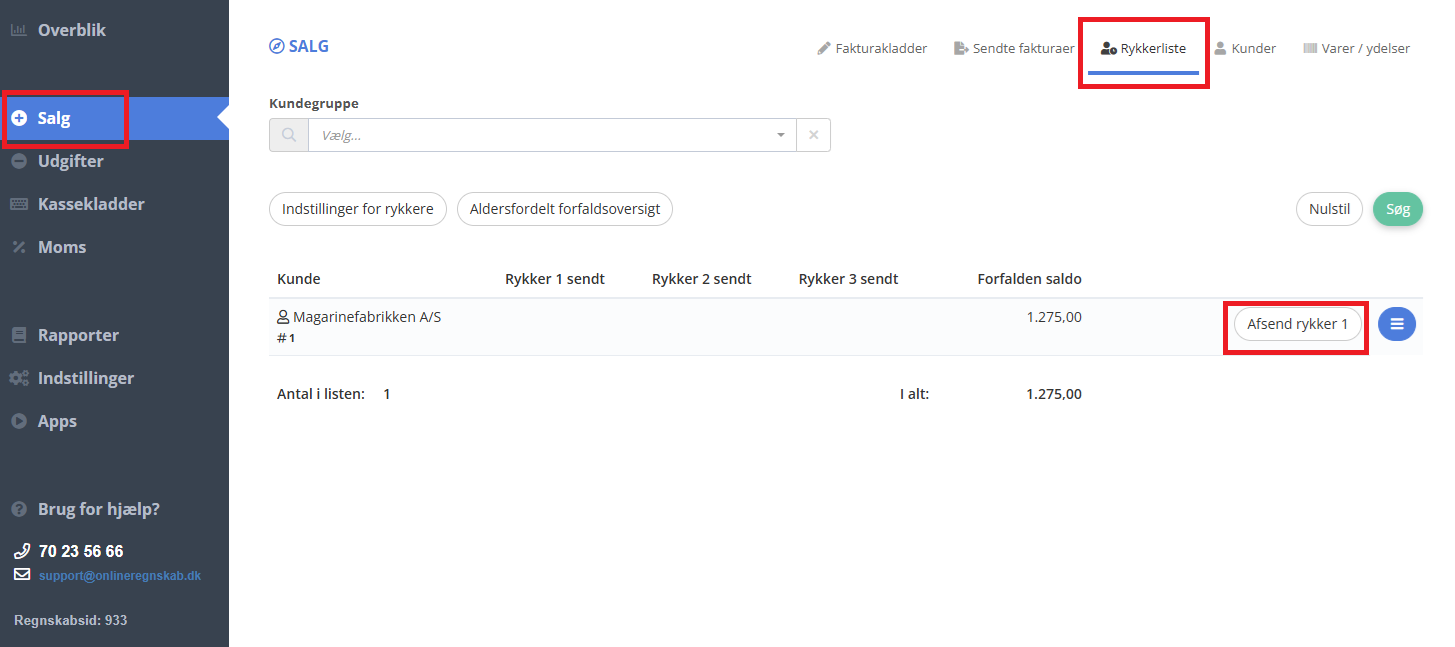The height and width of the screenshot is (647, 1455).
Task: Switch to the Fakturakladder tab
Action: (x=872, y=48)
